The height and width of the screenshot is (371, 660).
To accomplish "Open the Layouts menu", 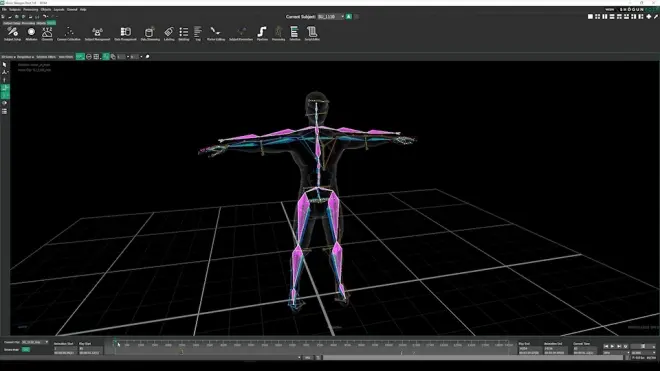I will click(59, 9).
